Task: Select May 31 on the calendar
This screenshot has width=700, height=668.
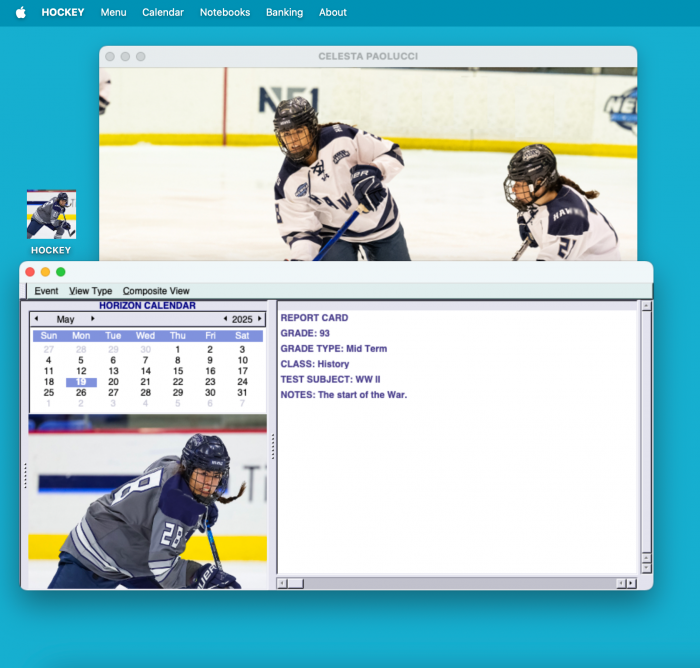Action: (x=242, y=393)
